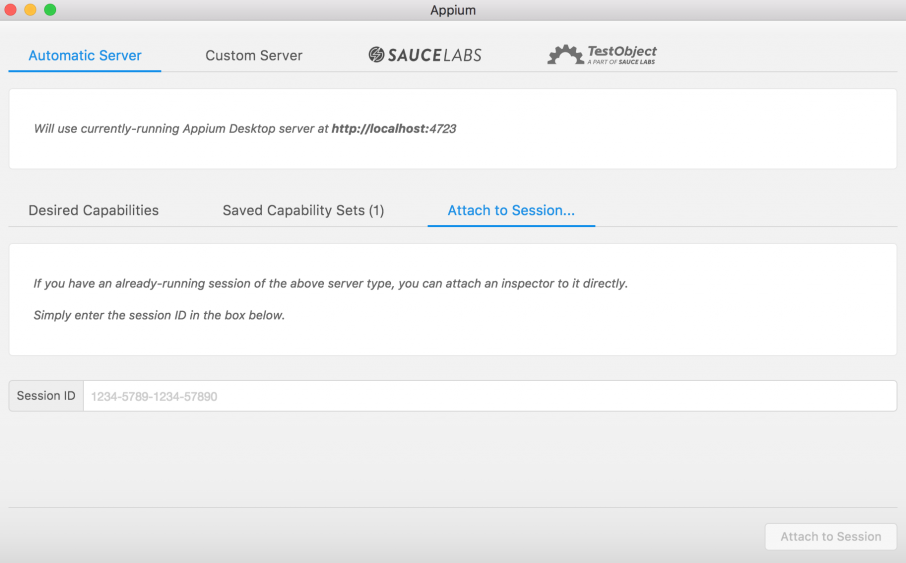The image size is (906, 563).
Task: Switch to the Automatic Server tab
Action: [x=85, y=55]
